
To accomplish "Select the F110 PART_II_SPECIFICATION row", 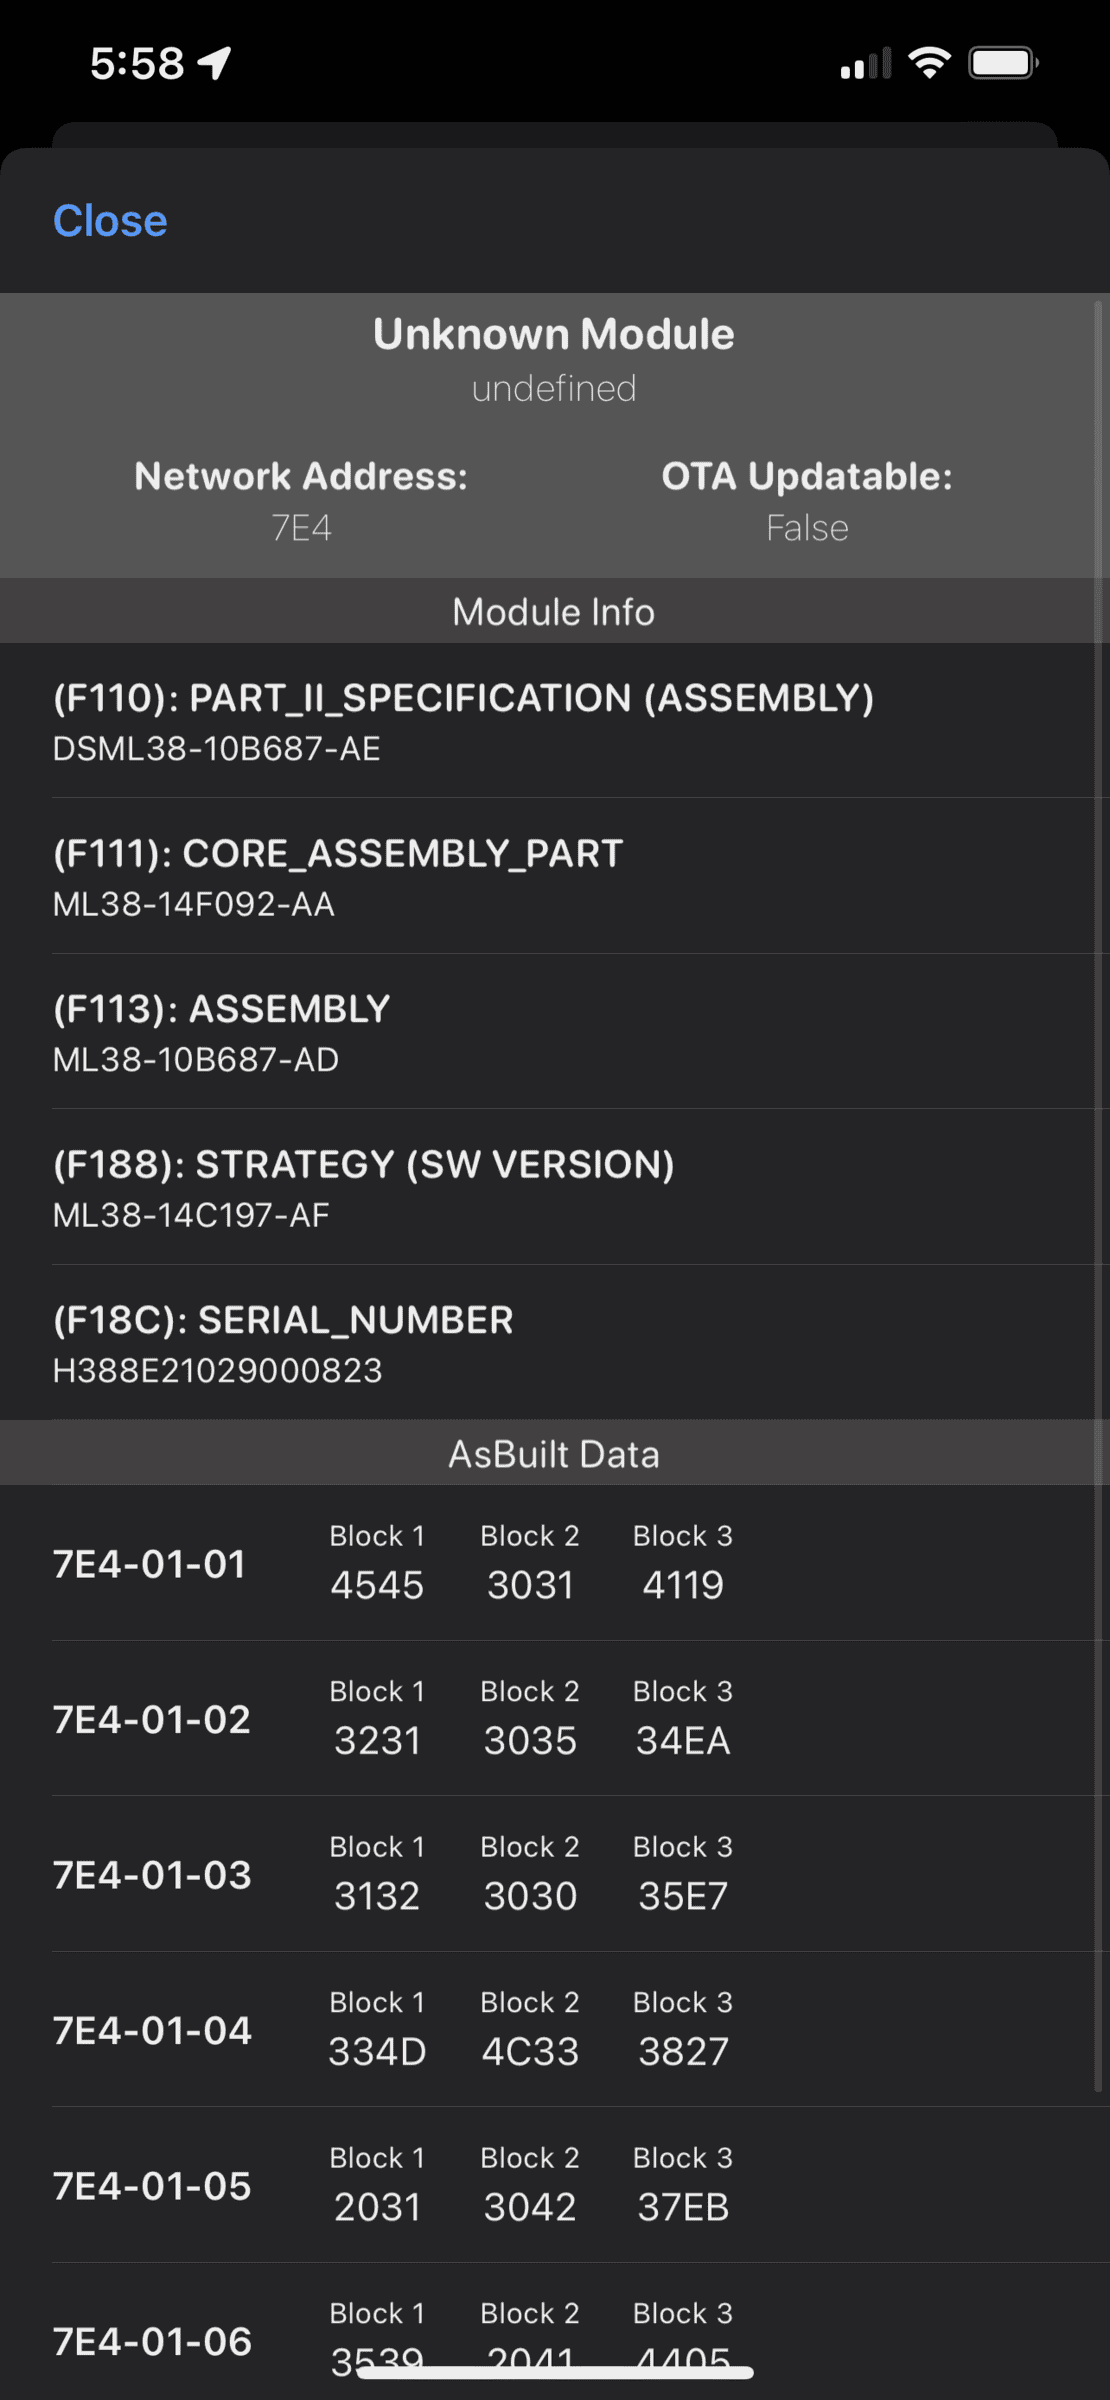I will click(463, 721).
